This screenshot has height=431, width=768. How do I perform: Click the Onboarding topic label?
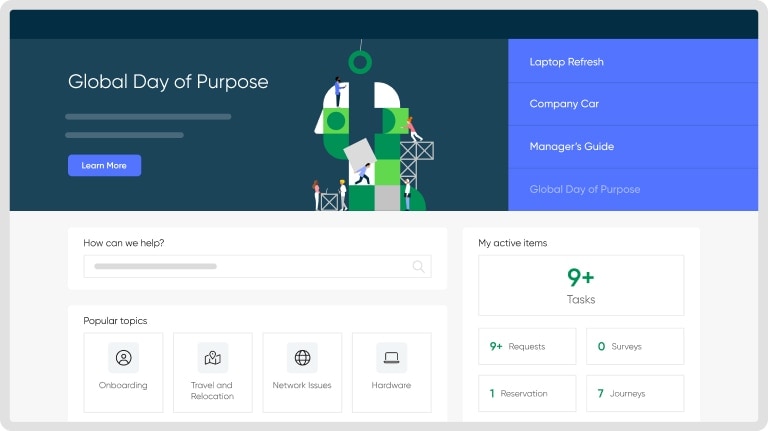[x=123, y=385]
